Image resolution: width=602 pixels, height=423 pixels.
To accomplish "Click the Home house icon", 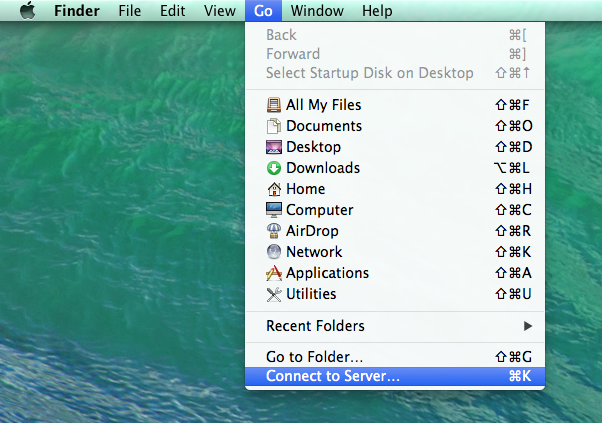I will click(274, 189).
